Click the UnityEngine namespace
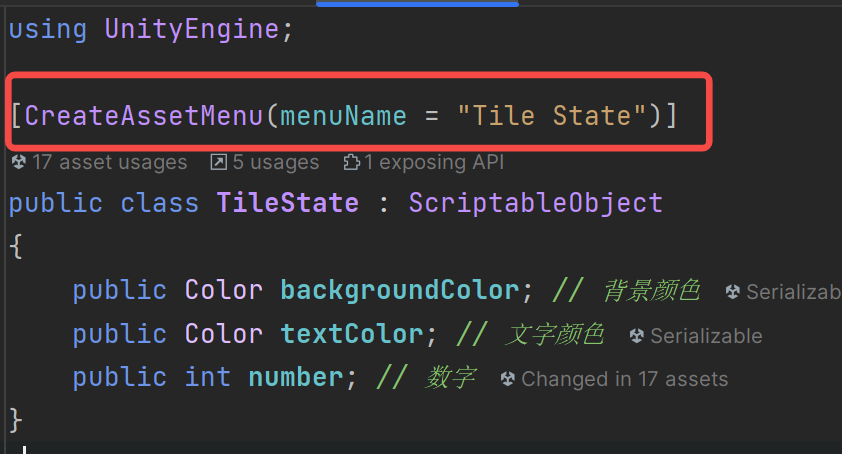842x454 pixels. click(191, 28)
